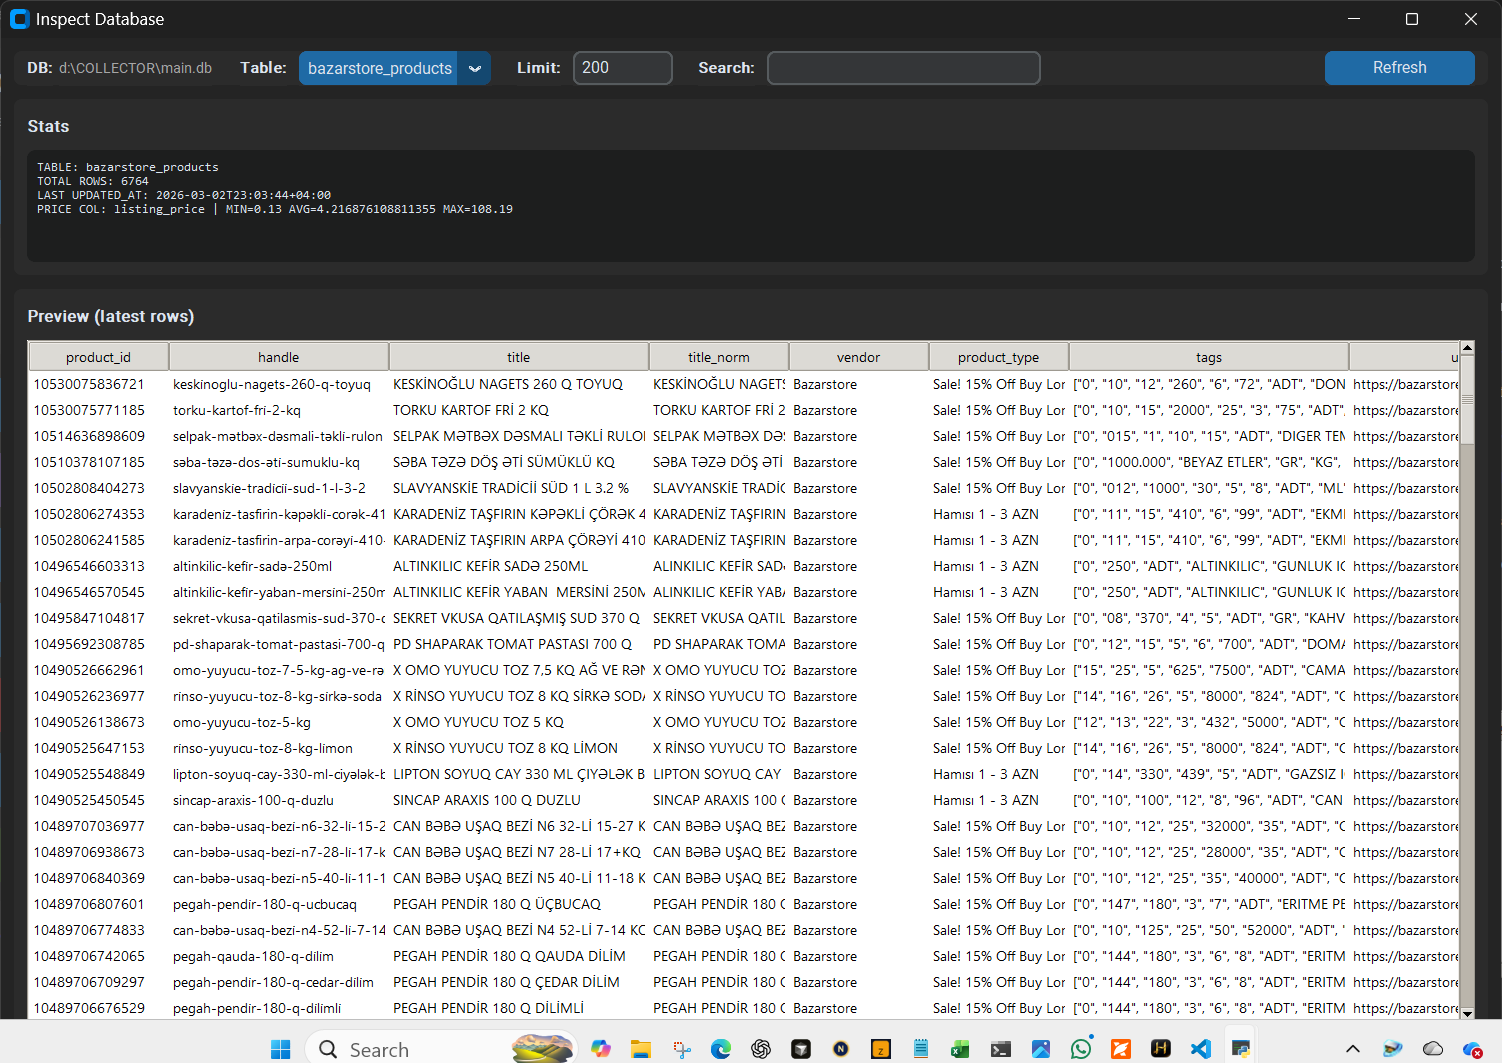
Task: Open Excel from the taskbar
Action: [961, 1049]
